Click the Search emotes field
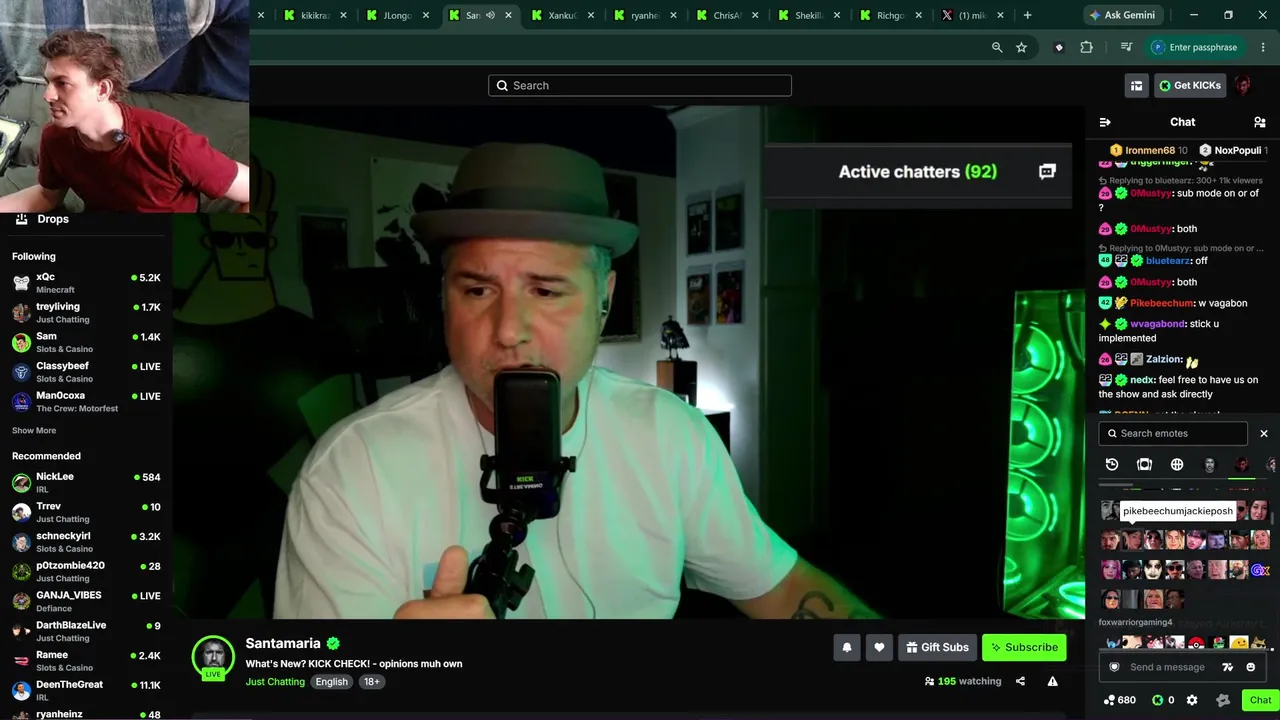The image size is (1280, 720). (1173, 434)
